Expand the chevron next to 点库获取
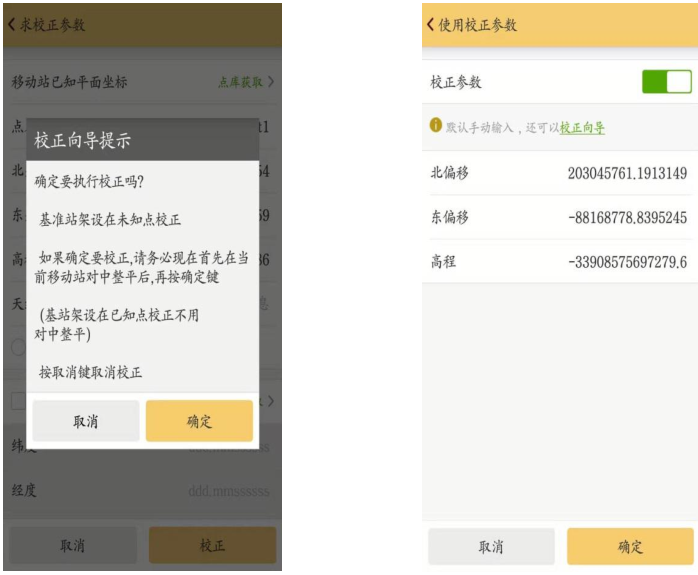This screenshot has width=698, height=575. click(x=270, y=82)
